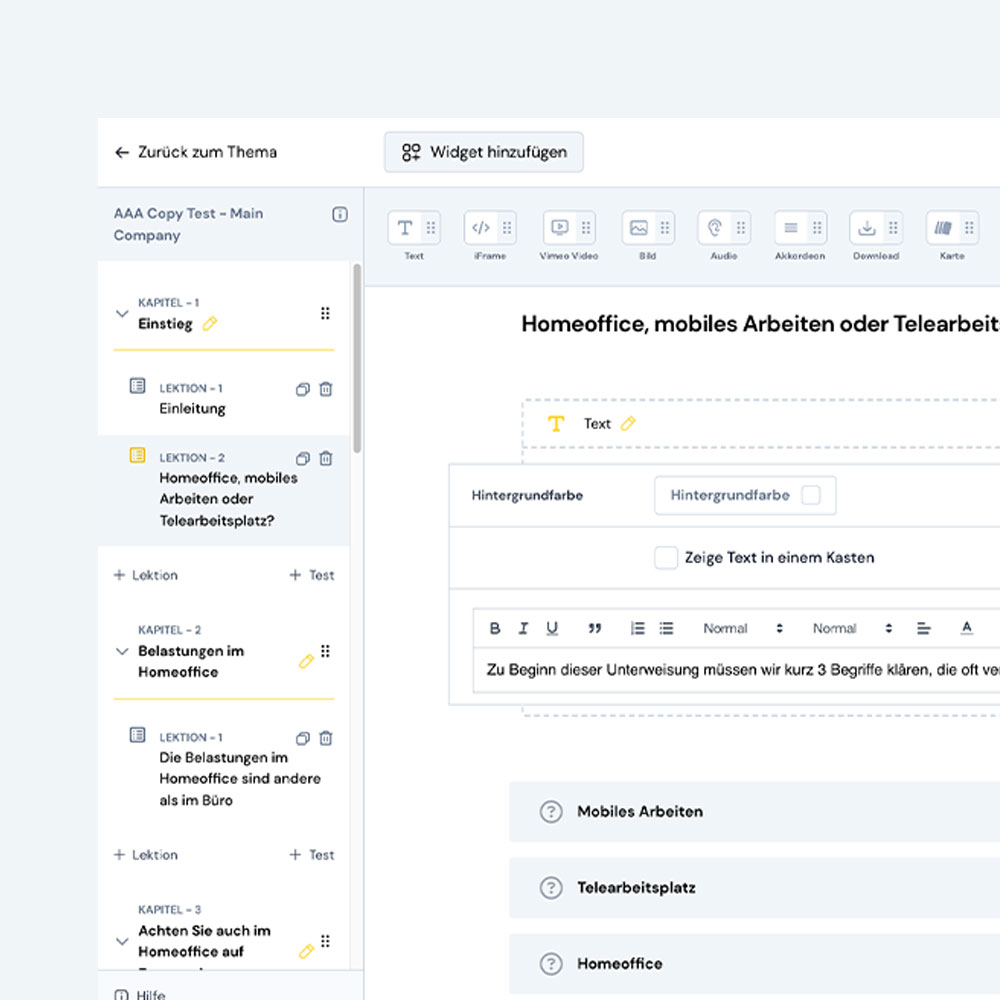This screenshot has width=1000, height=1000.
Task: Collapse the Einstieg chapter
Action: pyautogui.click(x=122, y=312)
